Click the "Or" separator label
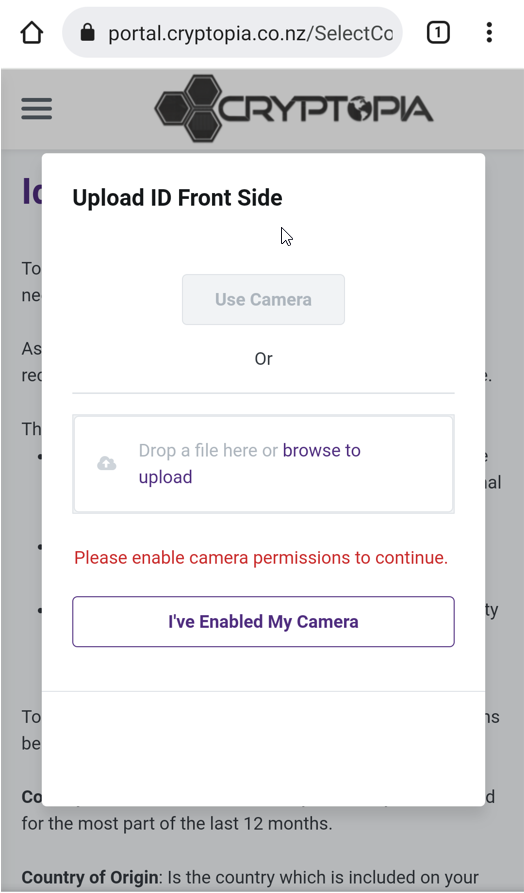Image resolution: width=524 pixels, height=893 pixels. [263, 359]
